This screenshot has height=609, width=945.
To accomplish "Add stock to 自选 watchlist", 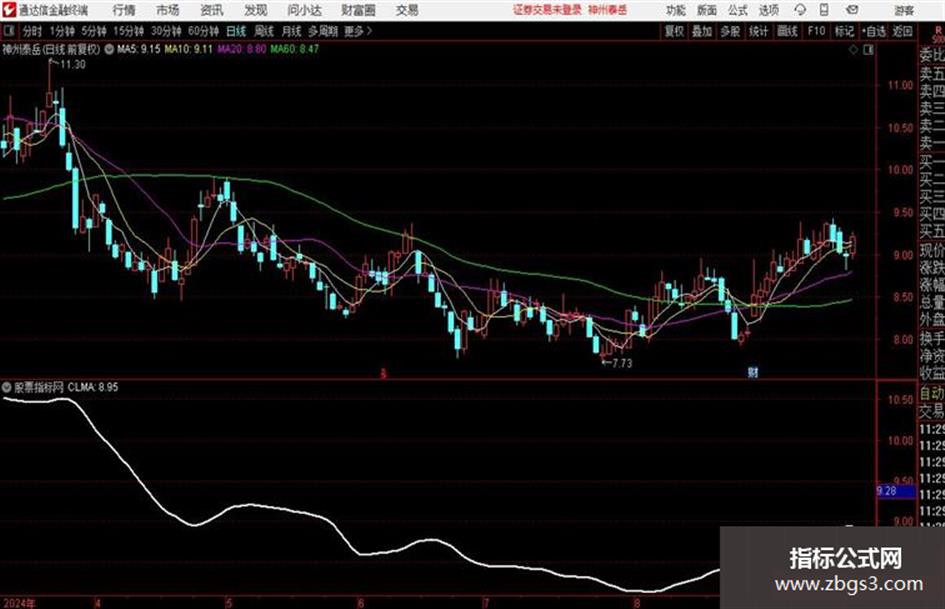I will pyautogui.click(x=873, y=31).
